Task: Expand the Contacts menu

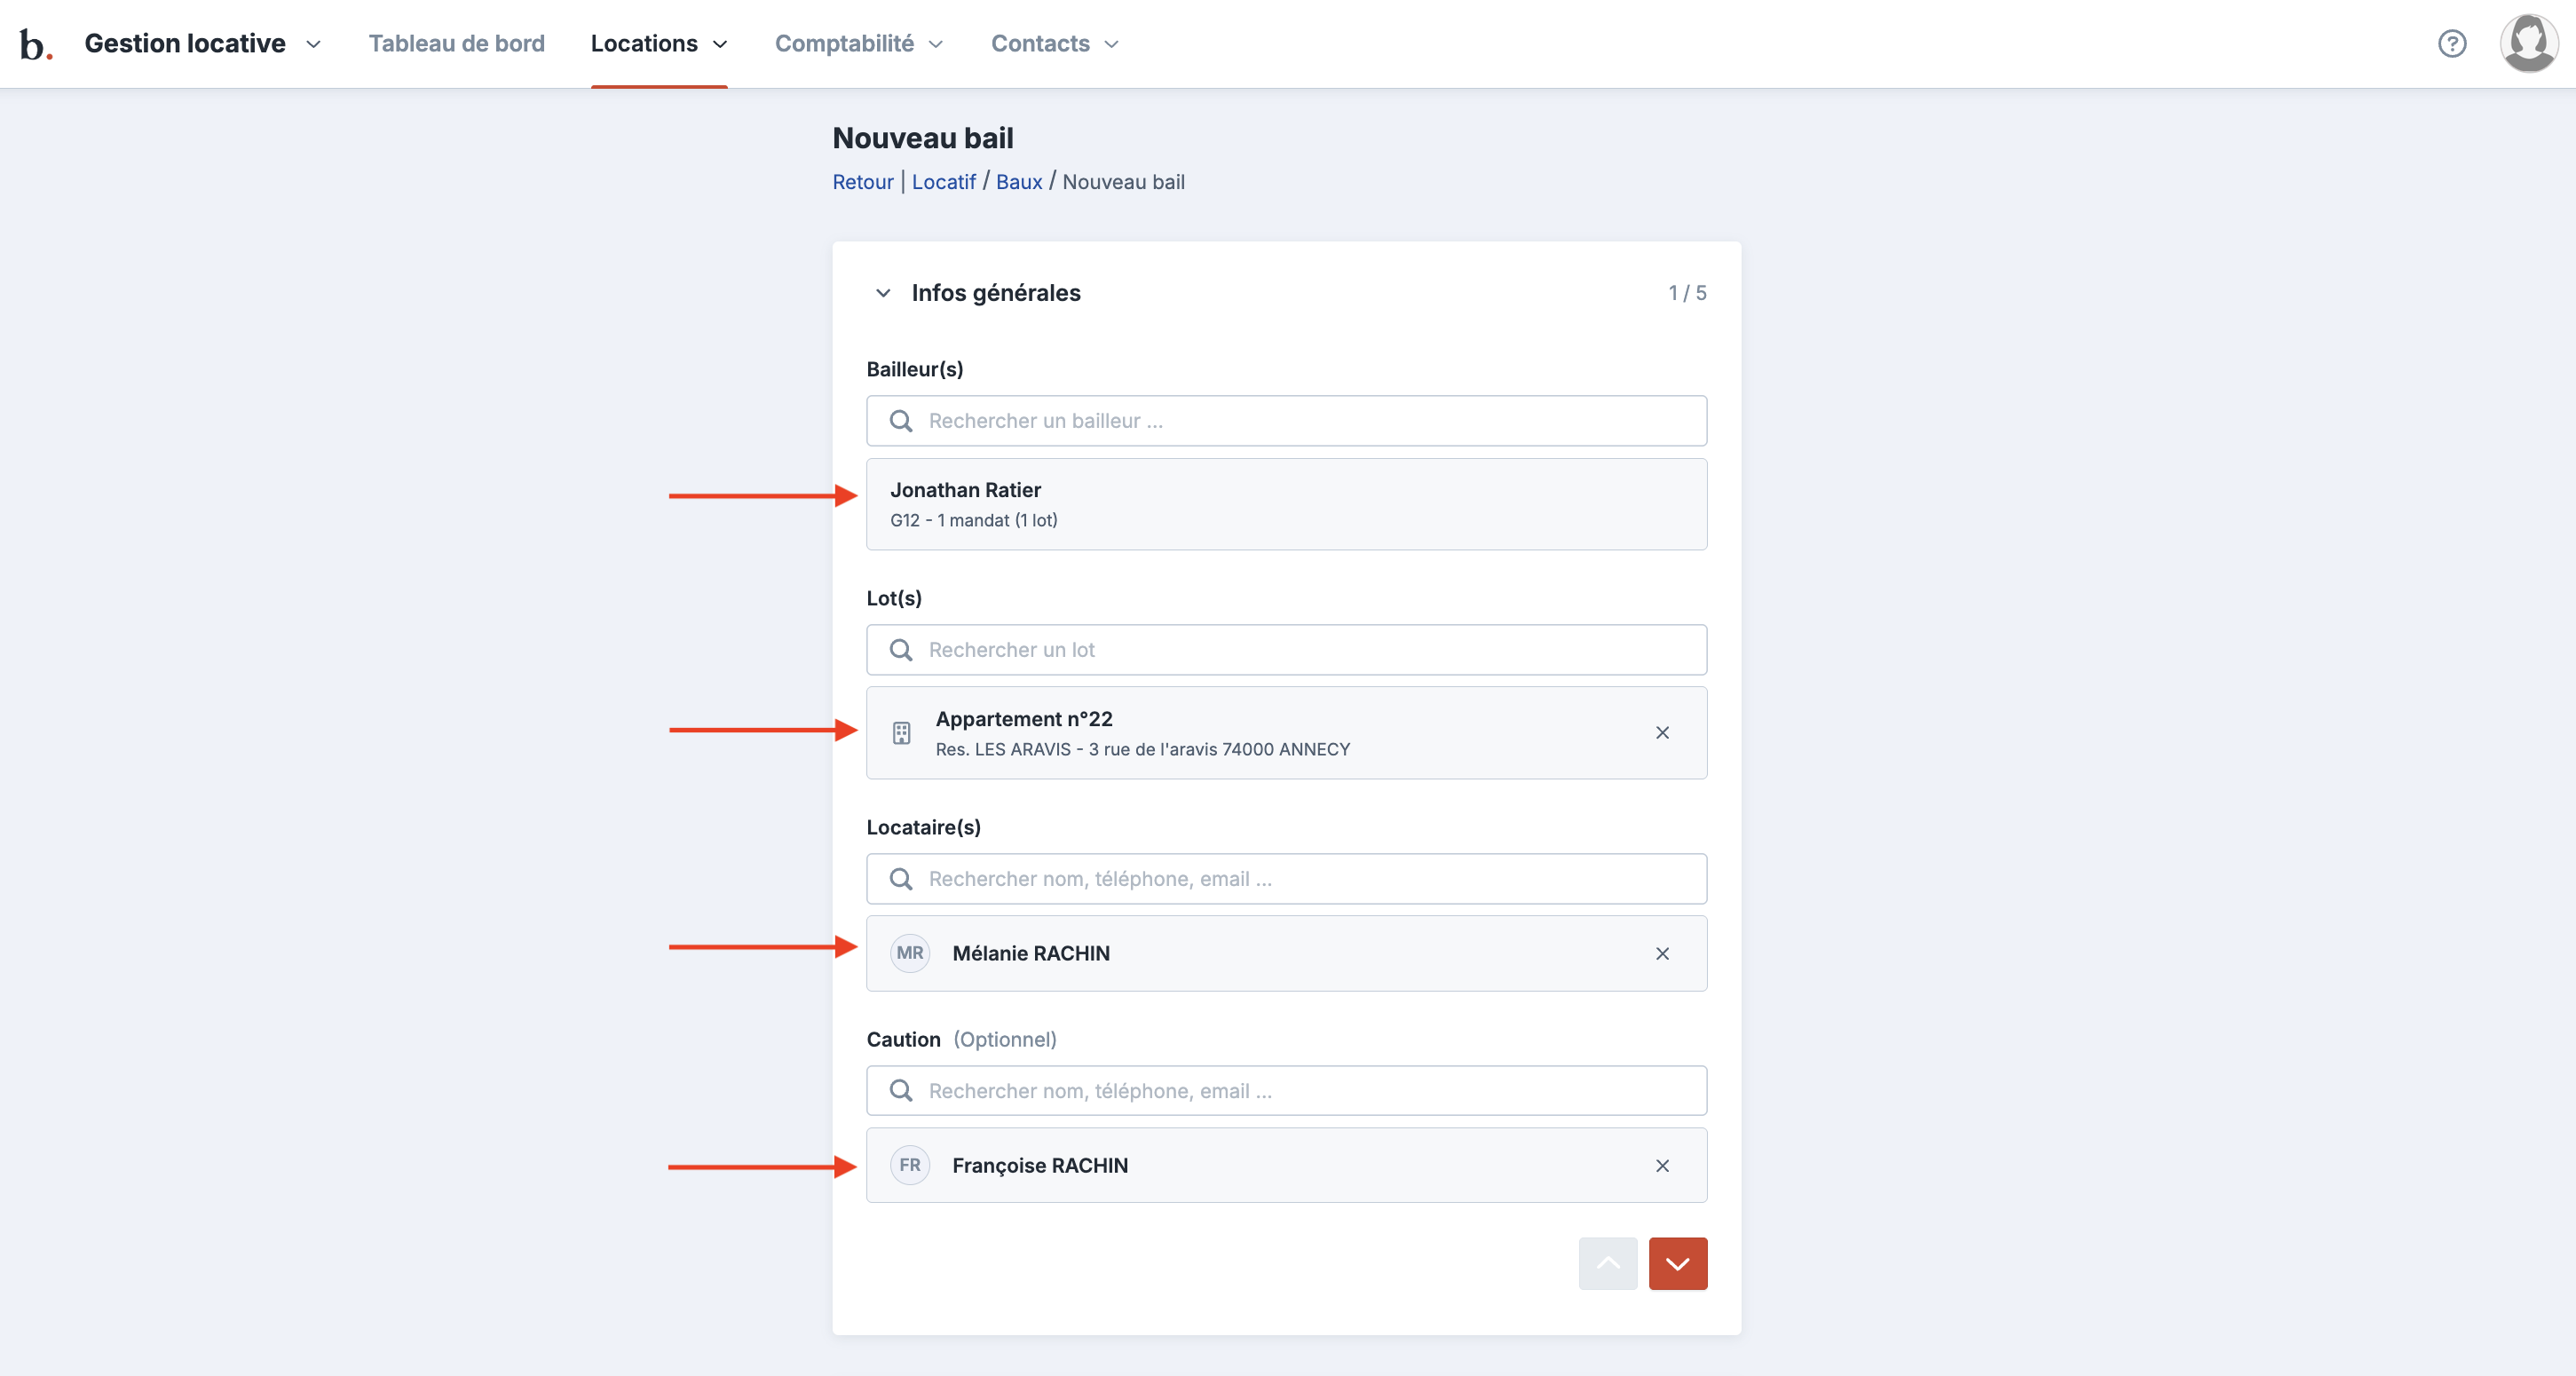Action: click(x=1054, y=44)
